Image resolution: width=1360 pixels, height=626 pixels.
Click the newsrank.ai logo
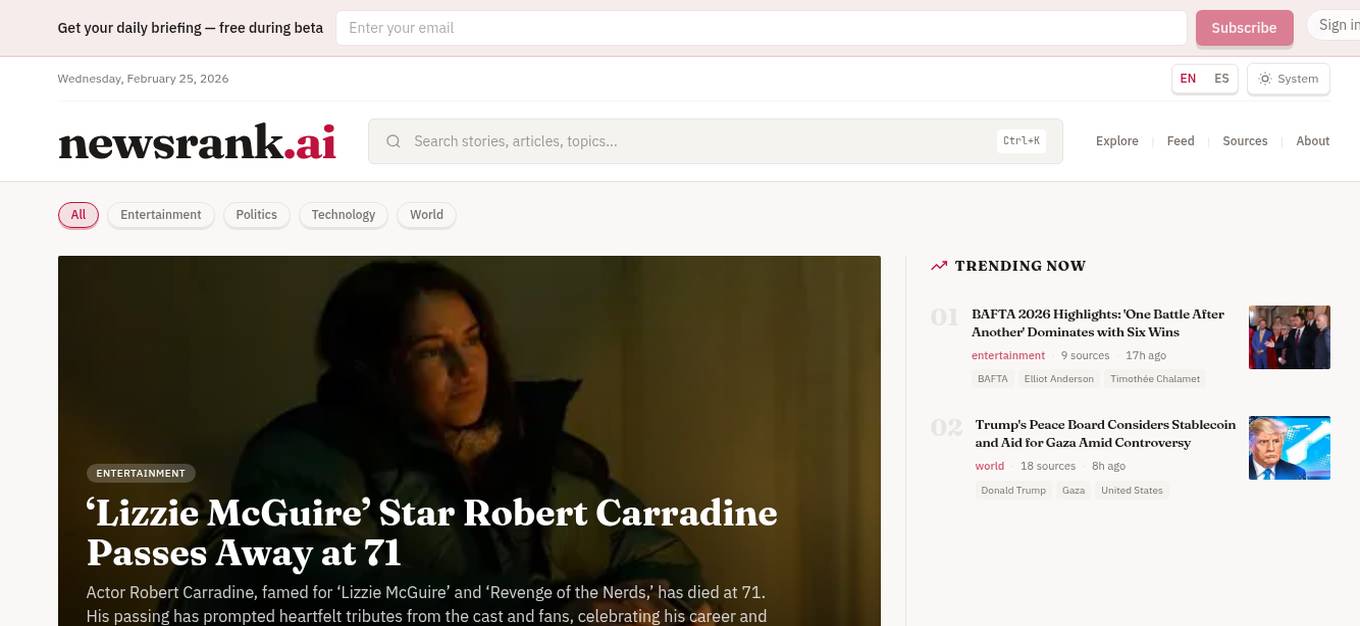(x=196, y=141)
